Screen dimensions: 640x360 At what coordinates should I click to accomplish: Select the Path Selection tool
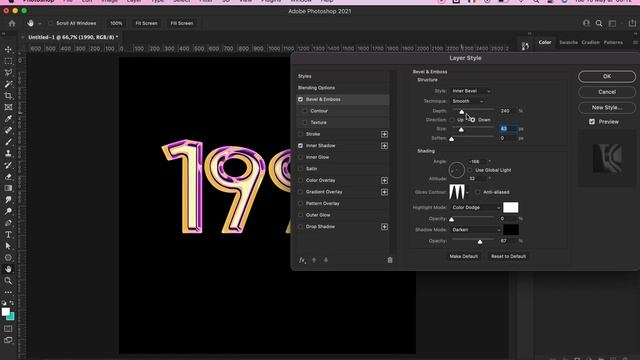8,246
